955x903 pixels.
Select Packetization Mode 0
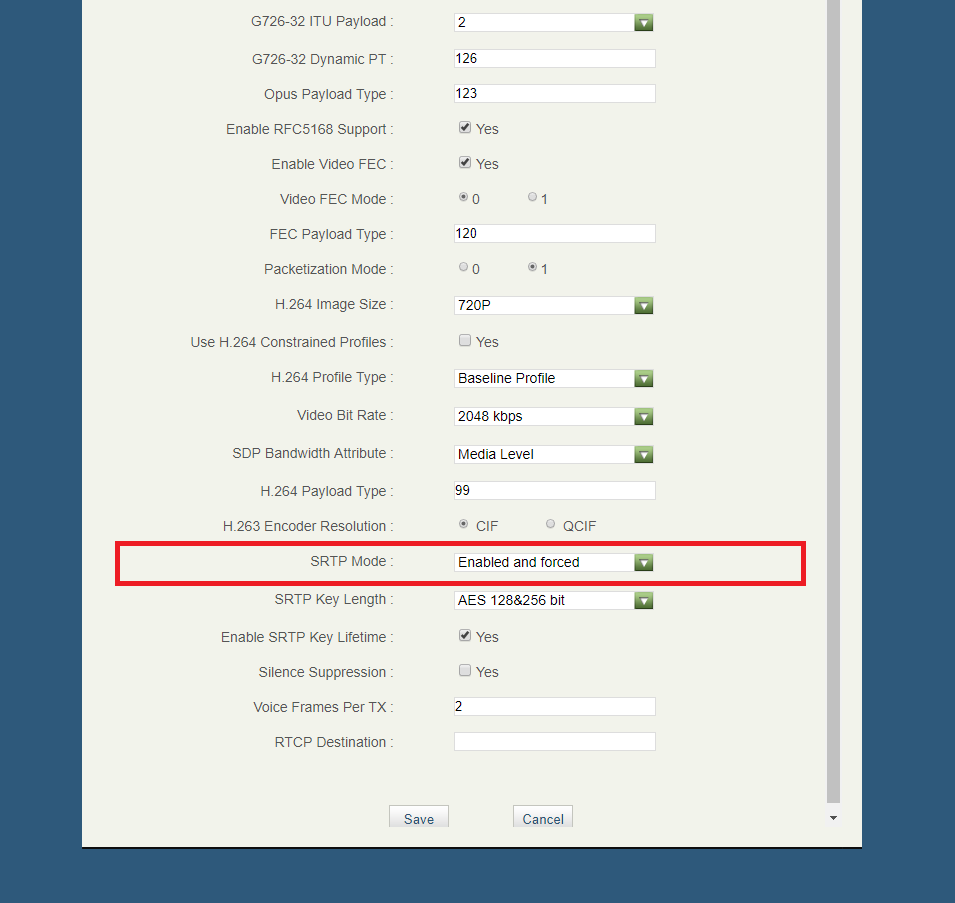[x=463, y=268]
